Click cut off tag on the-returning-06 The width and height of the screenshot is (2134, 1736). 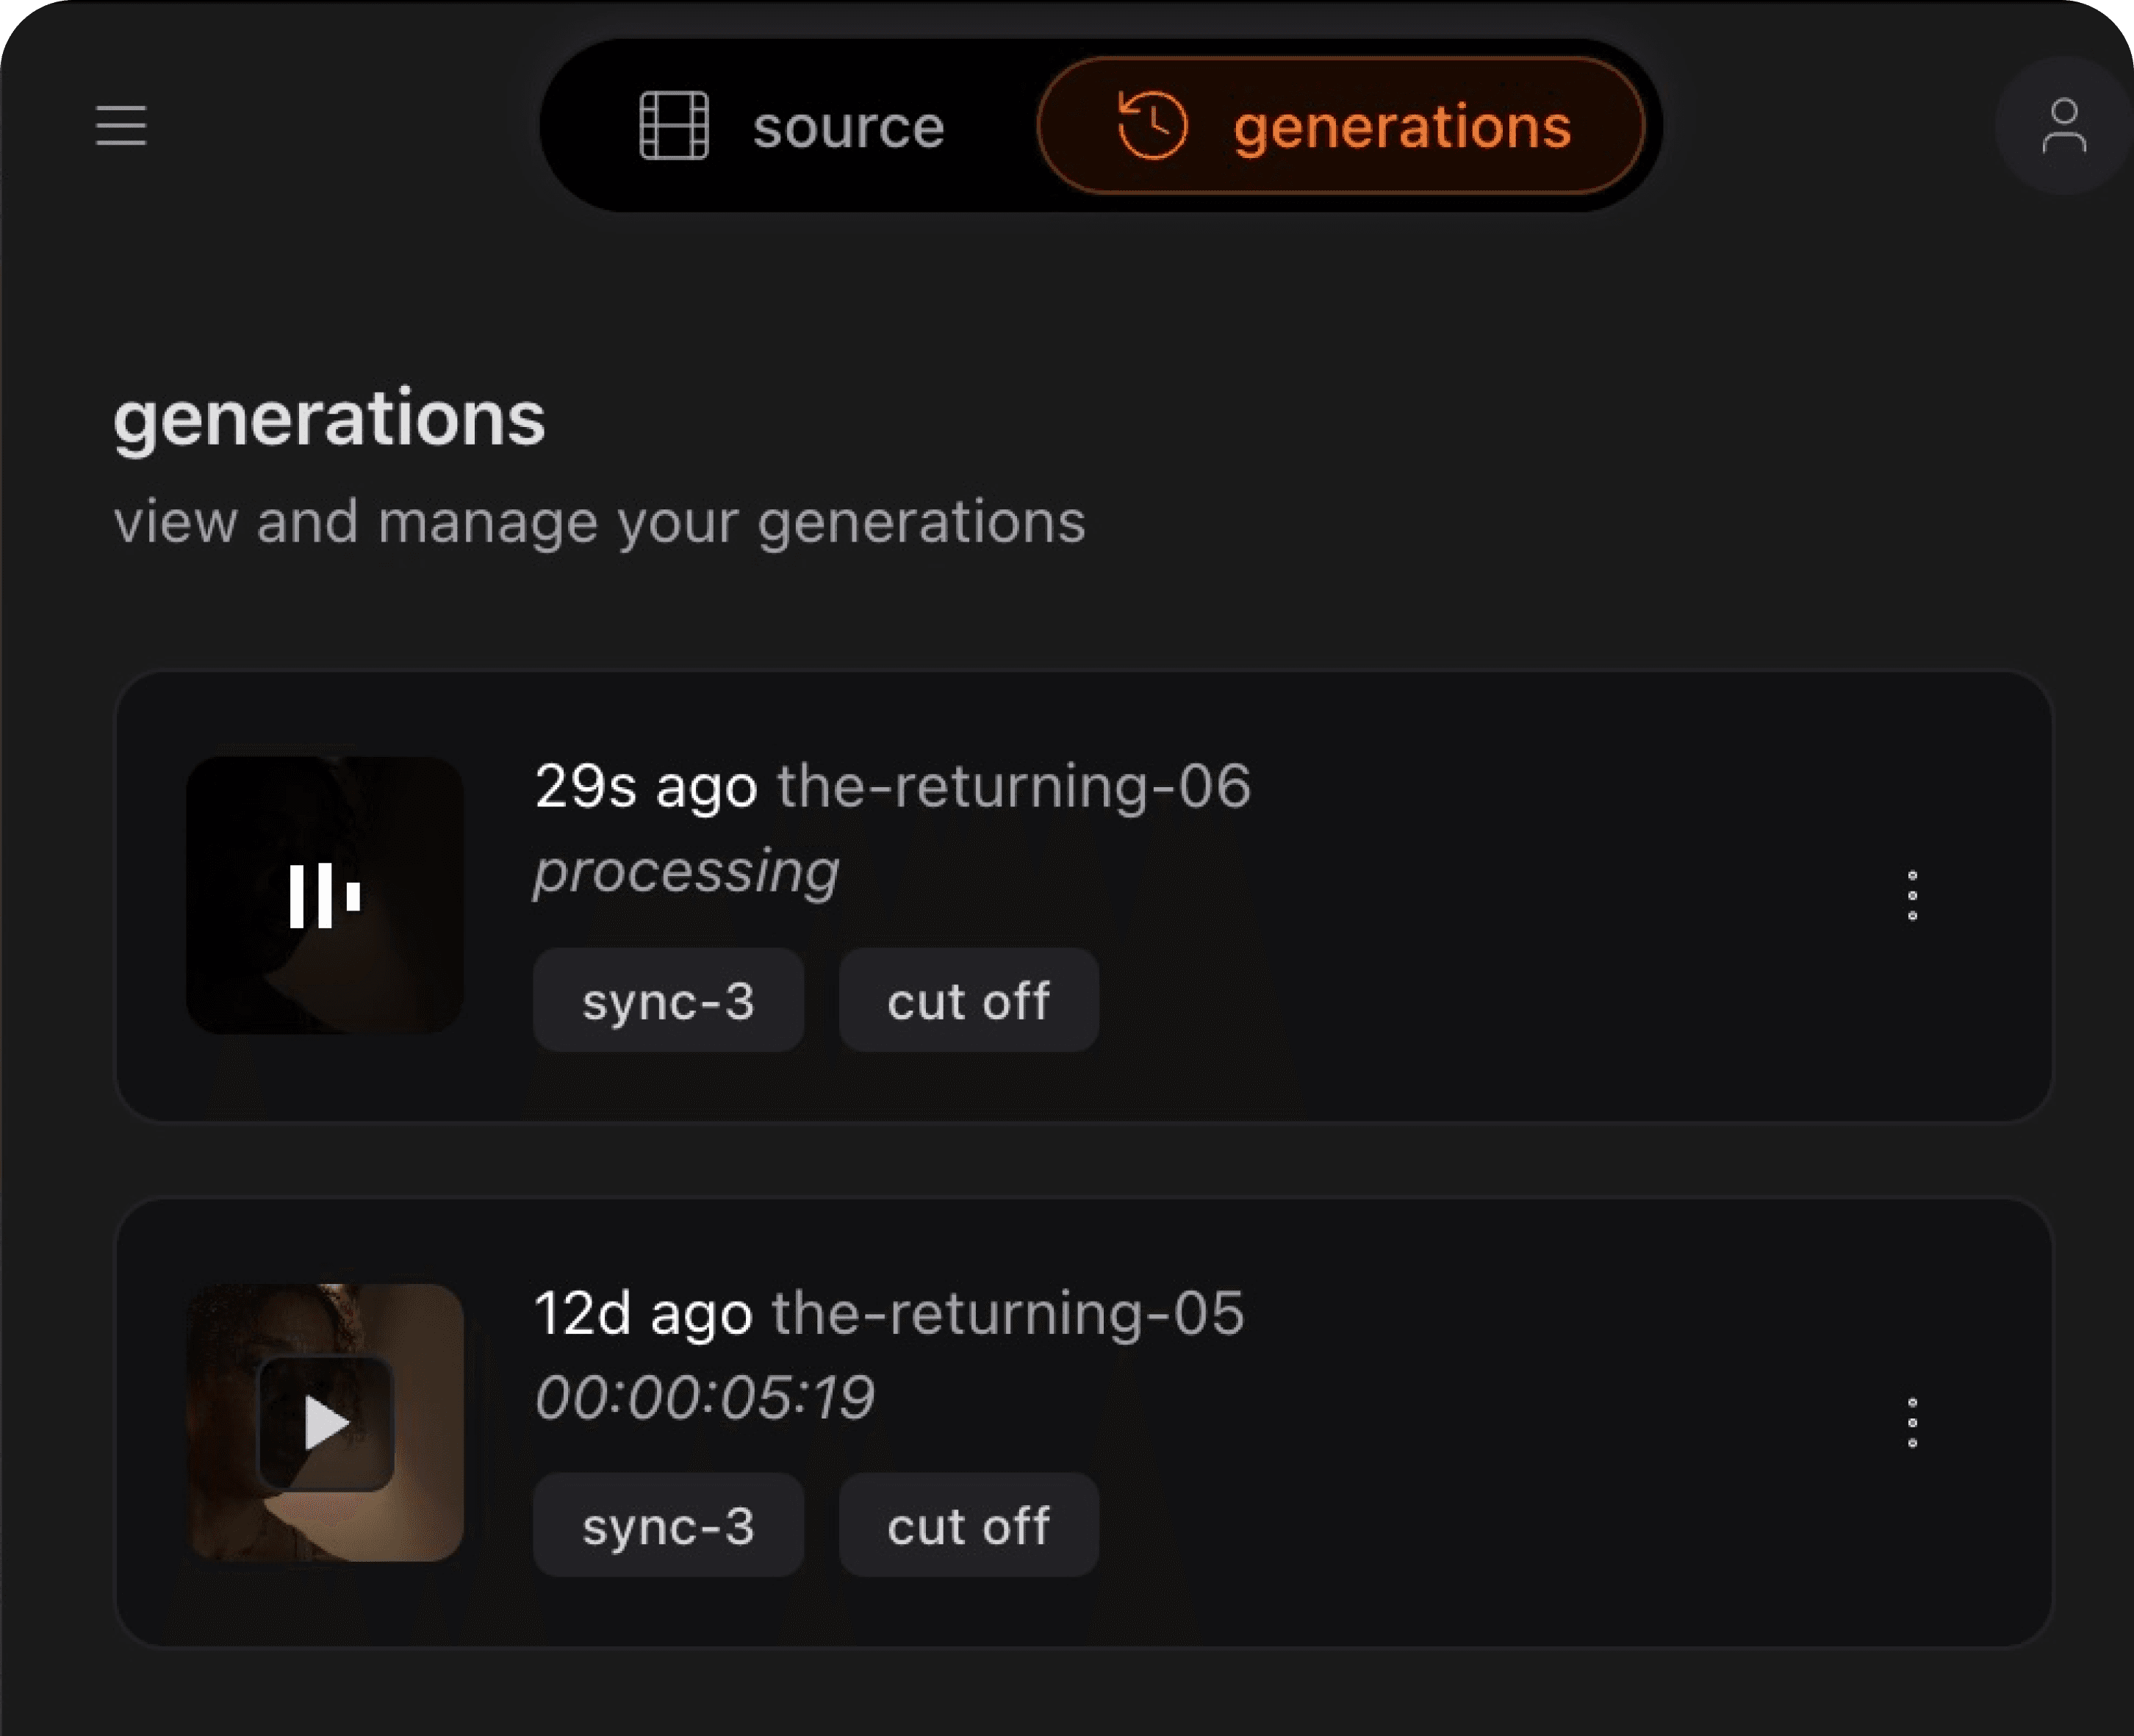click(x=968, y=1000)
